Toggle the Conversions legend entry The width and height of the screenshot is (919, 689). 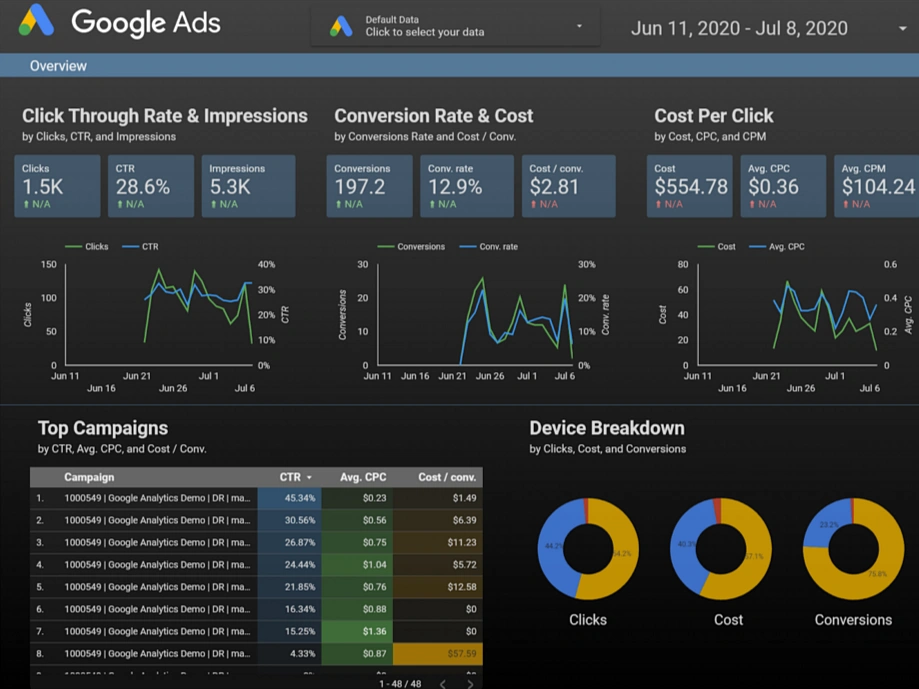click(x=411, y=247)
